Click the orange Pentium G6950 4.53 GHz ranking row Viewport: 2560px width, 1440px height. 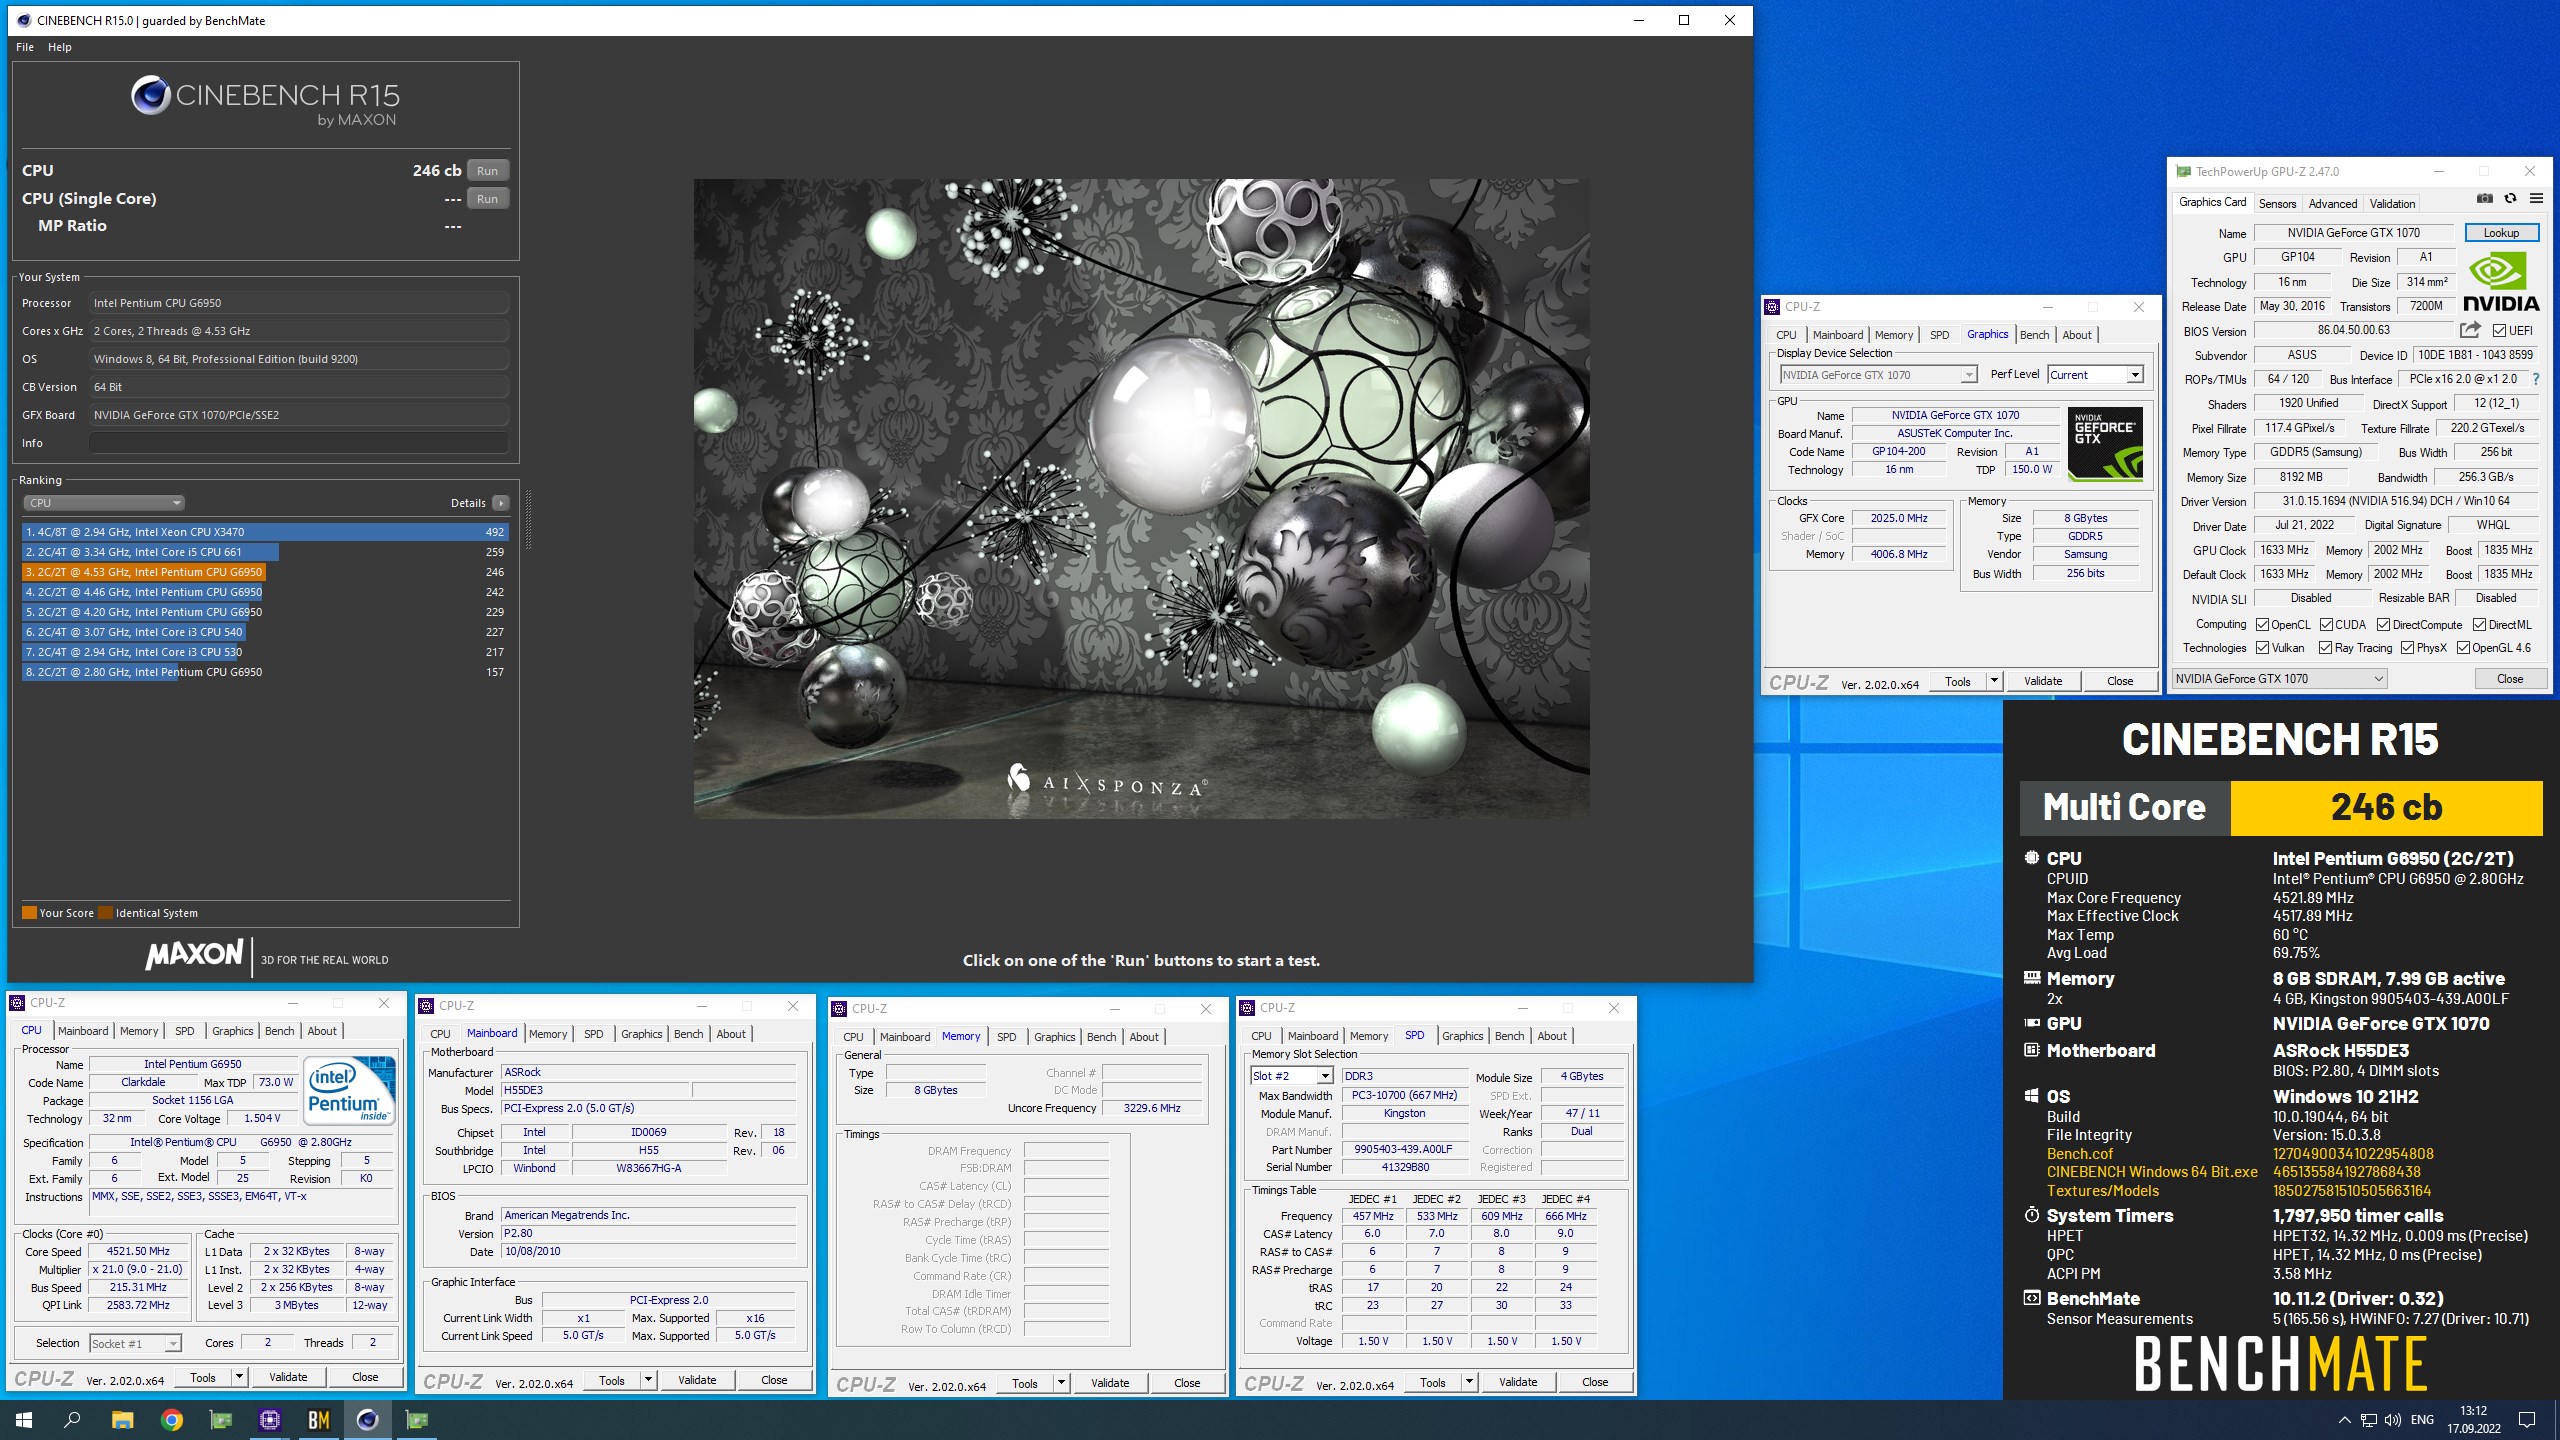(265, 572)
